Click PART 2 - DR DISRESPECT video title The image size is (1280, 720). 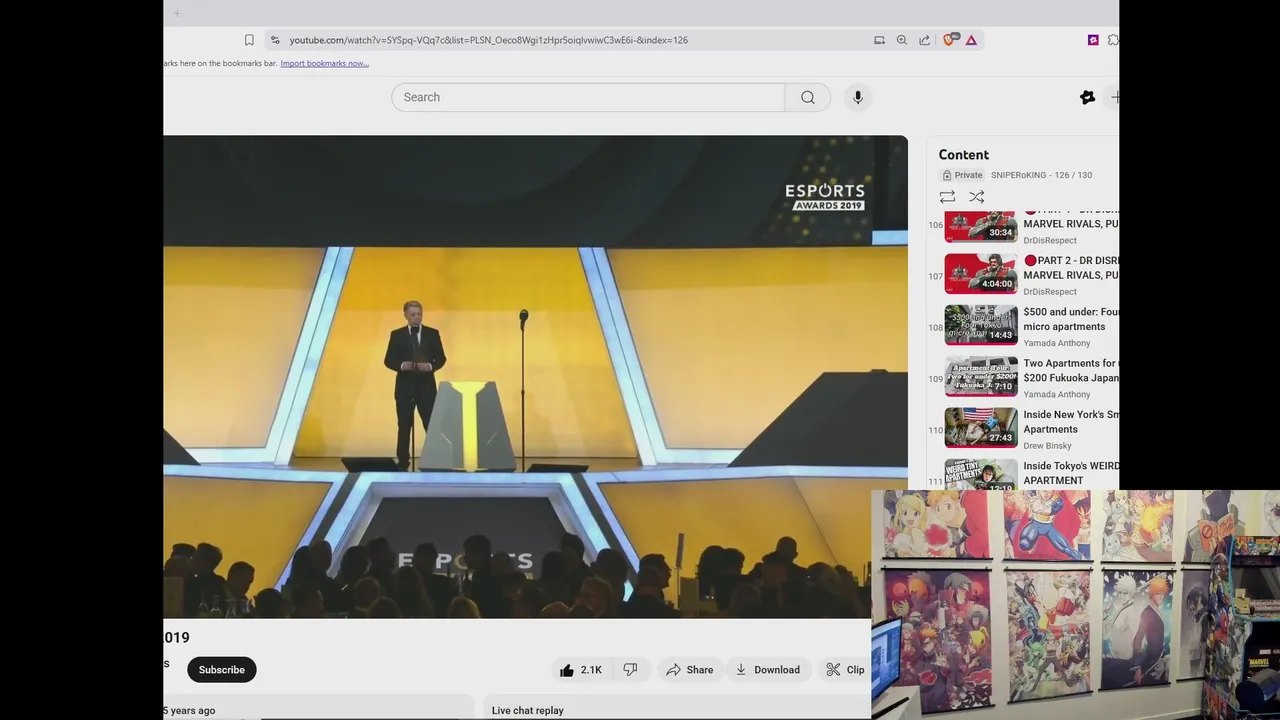[1071, 267]
